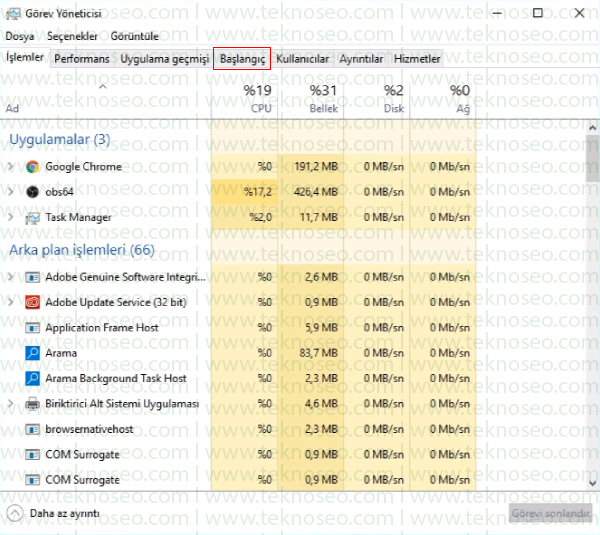Click the Görevi sonlandır button
Image resolution: width=600 pixels, height=535 pixels.
pos(551,514)
